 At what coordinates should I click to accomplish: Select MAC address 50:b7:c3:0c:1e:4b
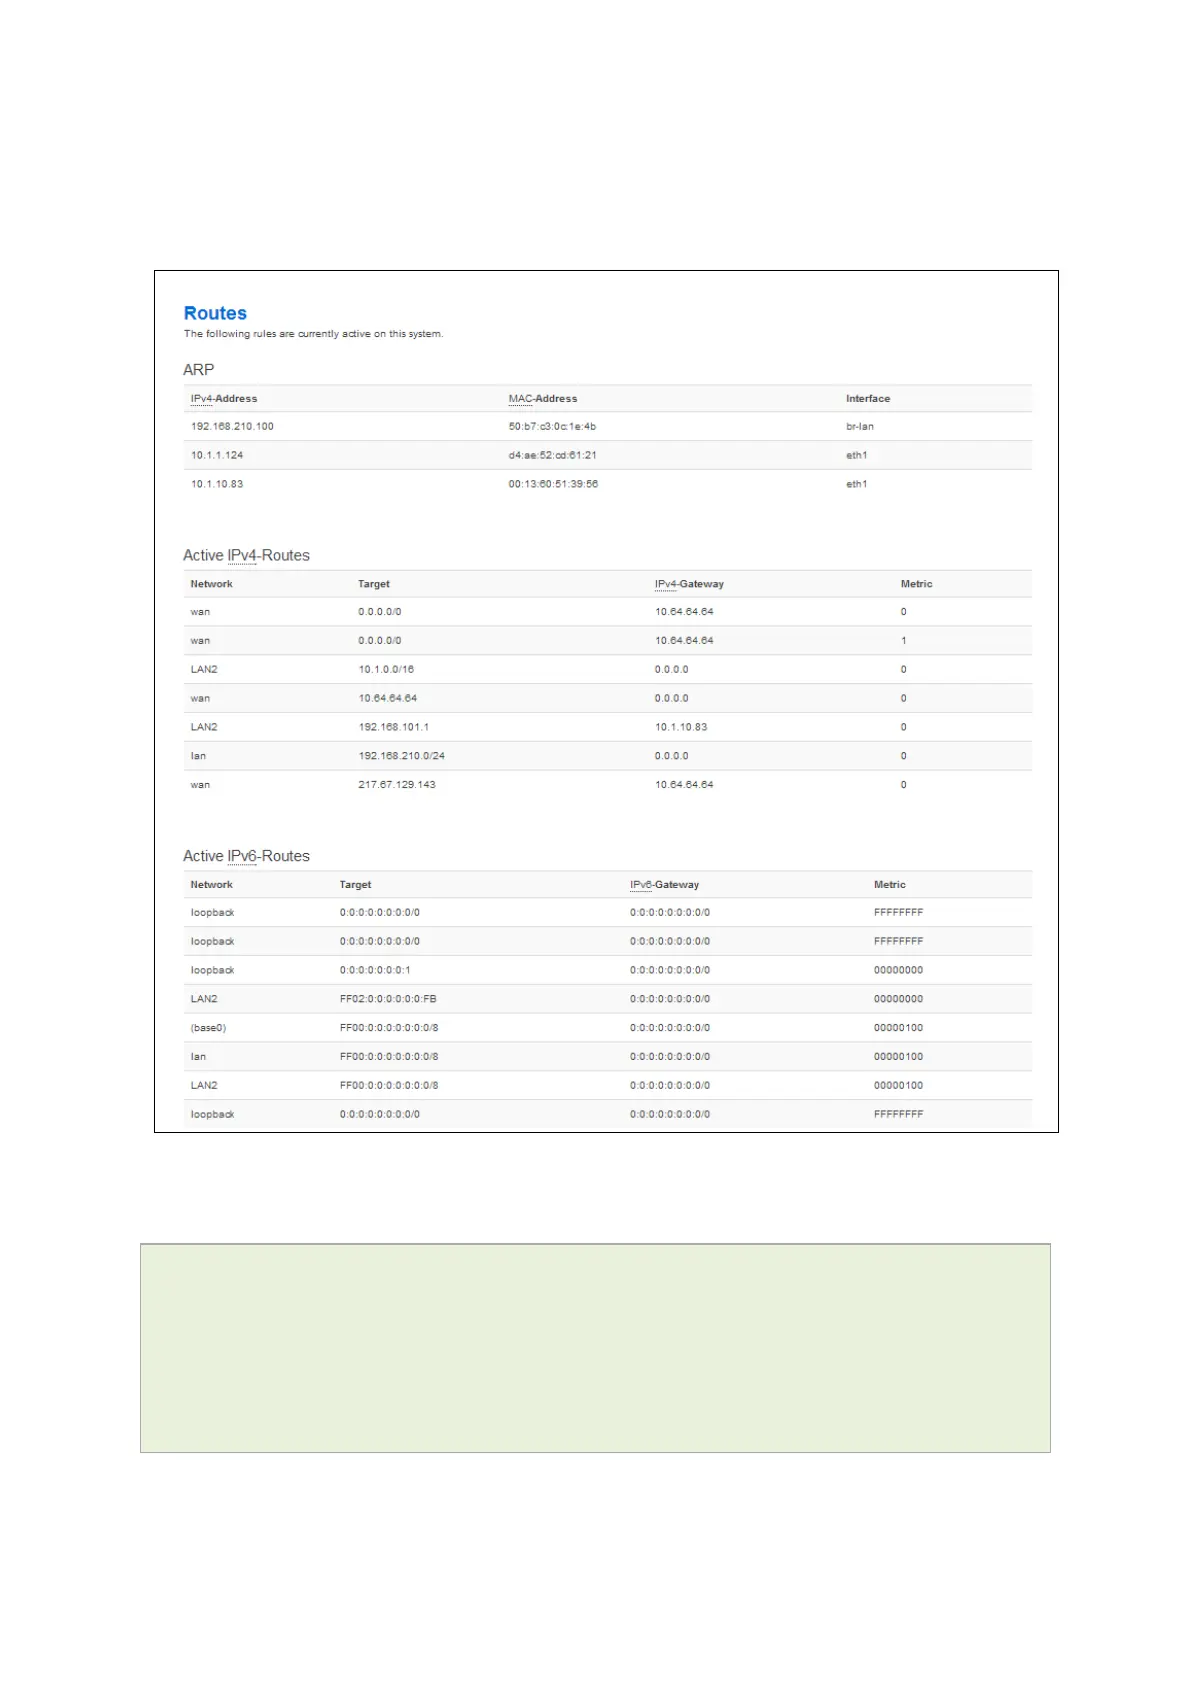tap(552, 426)
